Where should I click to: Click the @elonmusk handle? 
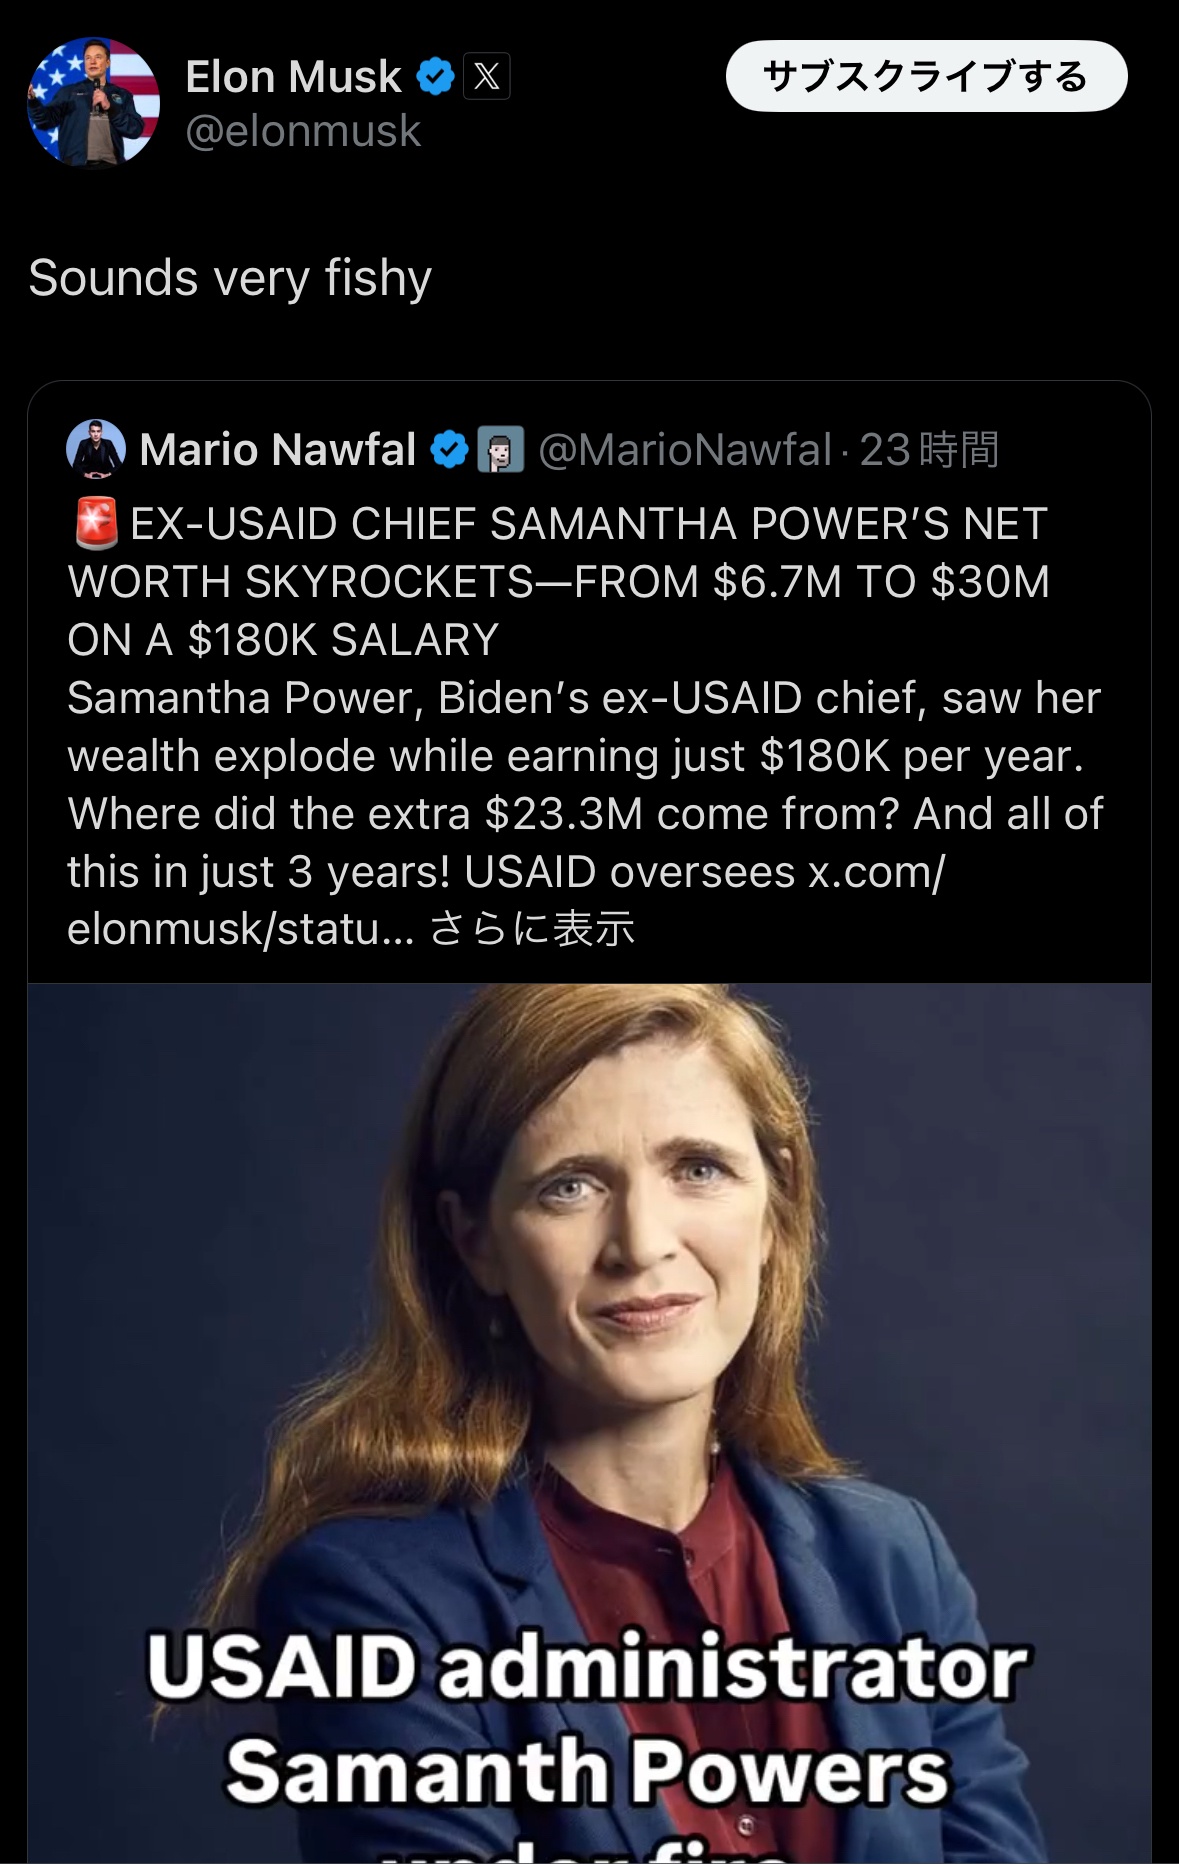[303, 131]
